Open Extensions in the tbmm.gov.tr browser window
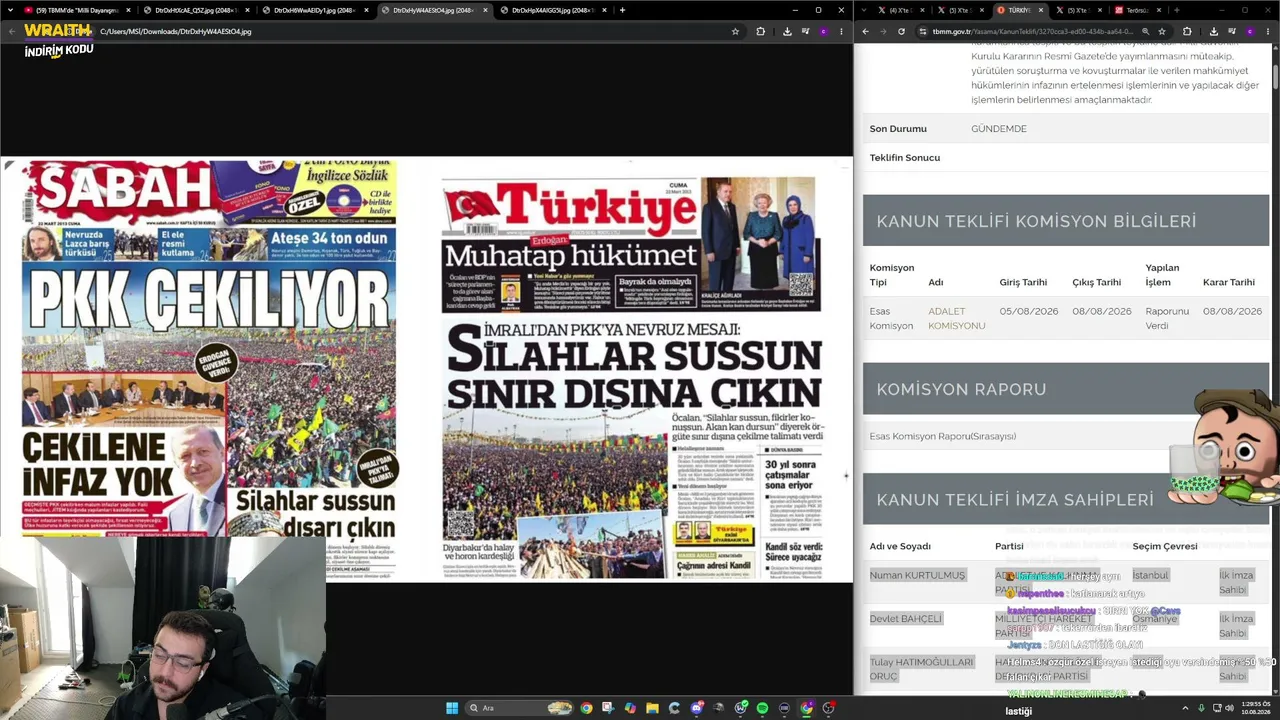 click(1187, 31)
